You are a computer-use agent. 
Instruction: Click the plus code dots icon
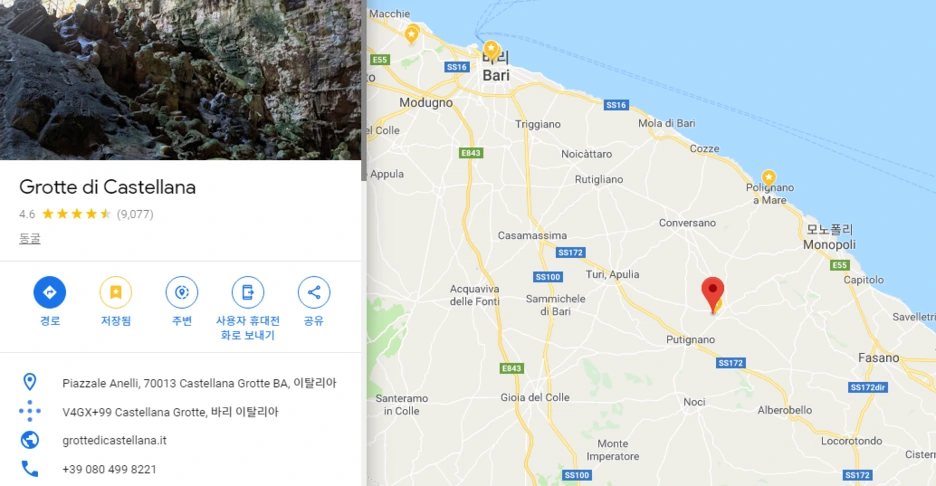click(x=29, y=411)
